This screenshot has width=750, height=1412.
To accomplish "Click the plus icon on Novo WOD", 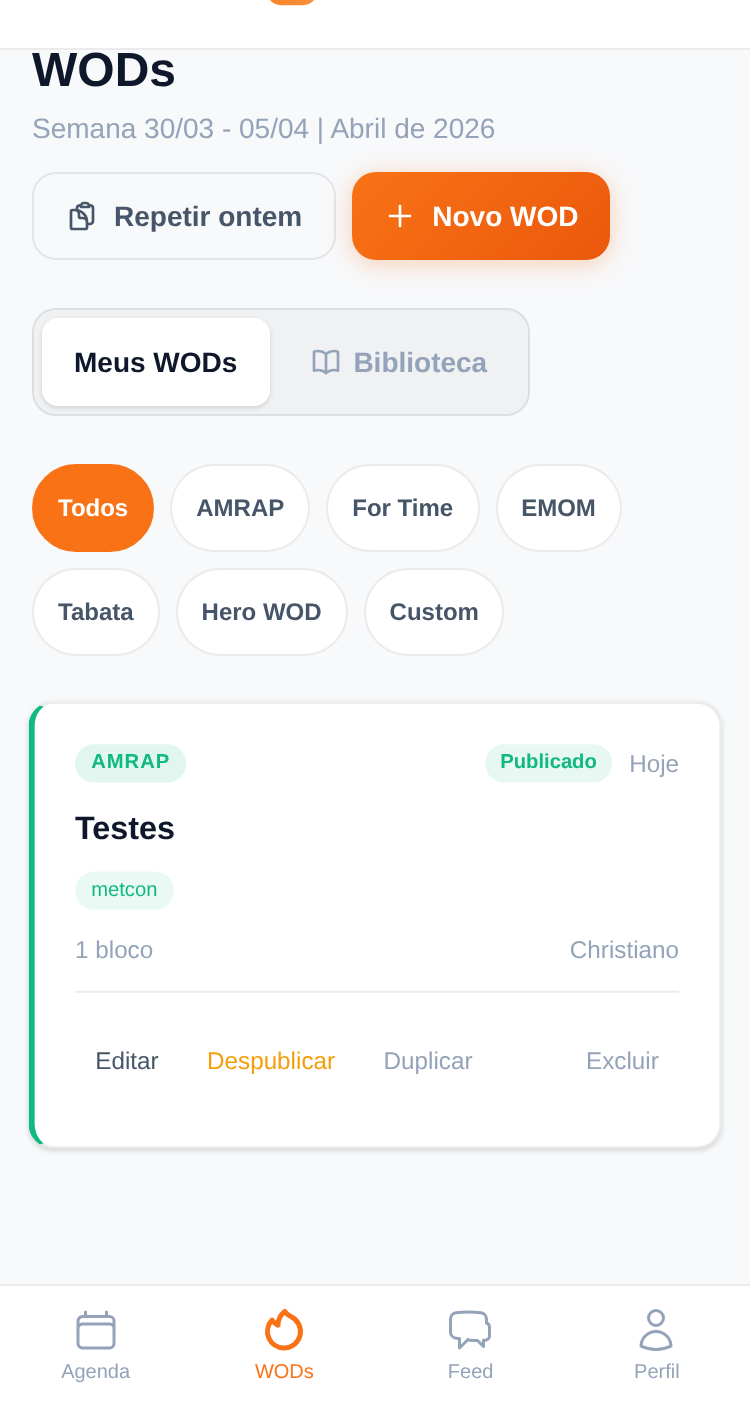I will (x=400, y=216).
